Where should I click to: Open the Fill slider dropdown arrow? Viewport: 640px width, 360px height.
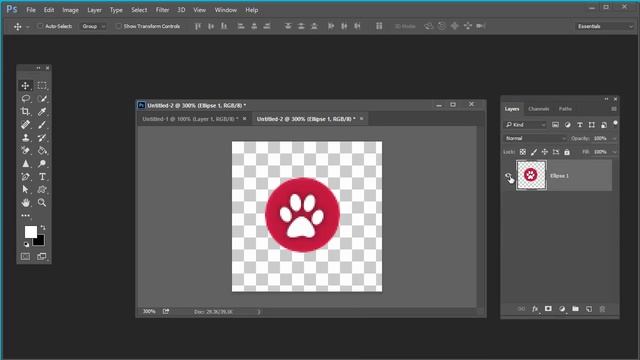[x=614, y=152]
